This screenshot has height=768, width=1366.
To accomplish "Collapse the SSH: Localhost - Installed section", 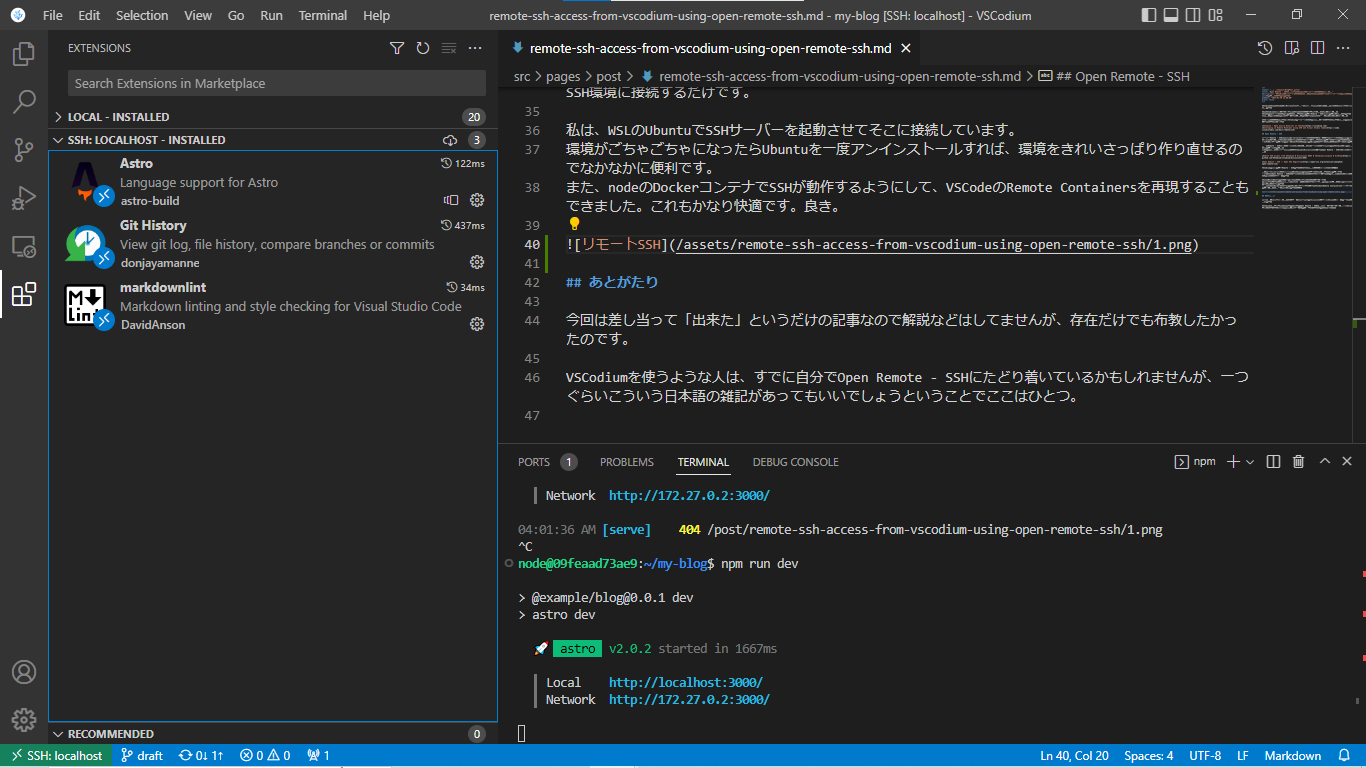I will click(x=273, y=140).
